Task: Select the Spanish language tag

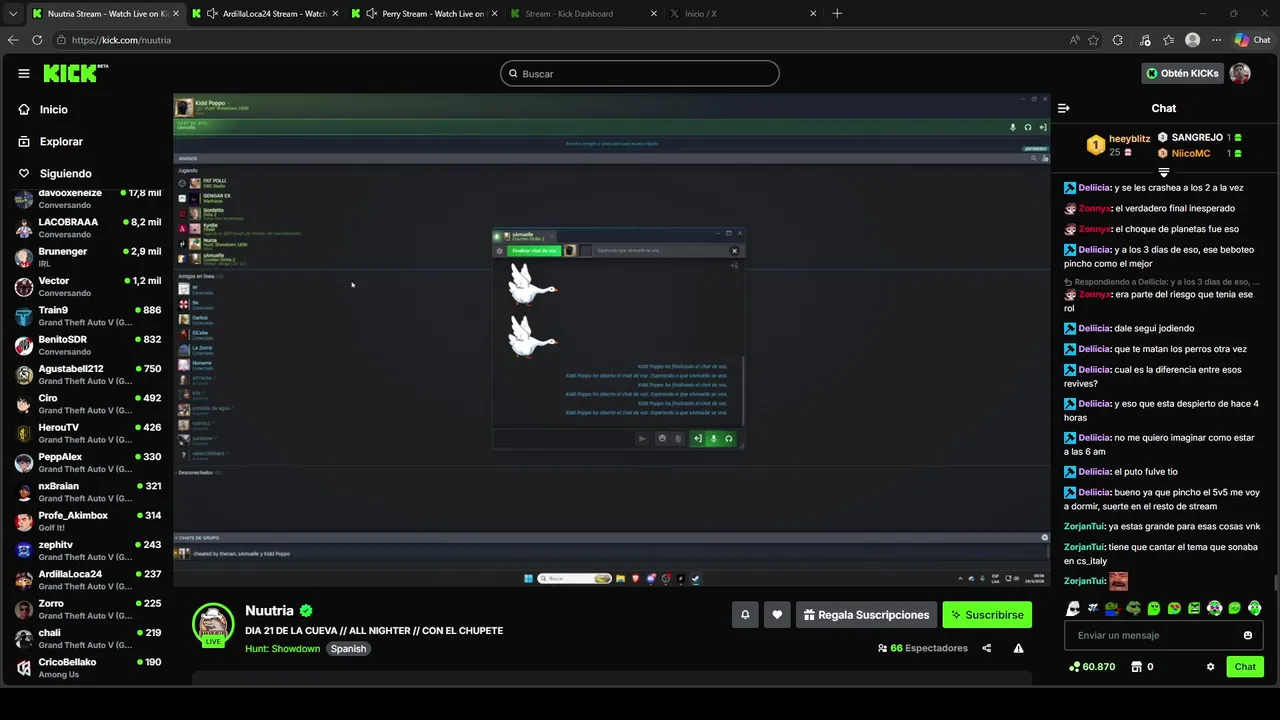Action: 348,649
